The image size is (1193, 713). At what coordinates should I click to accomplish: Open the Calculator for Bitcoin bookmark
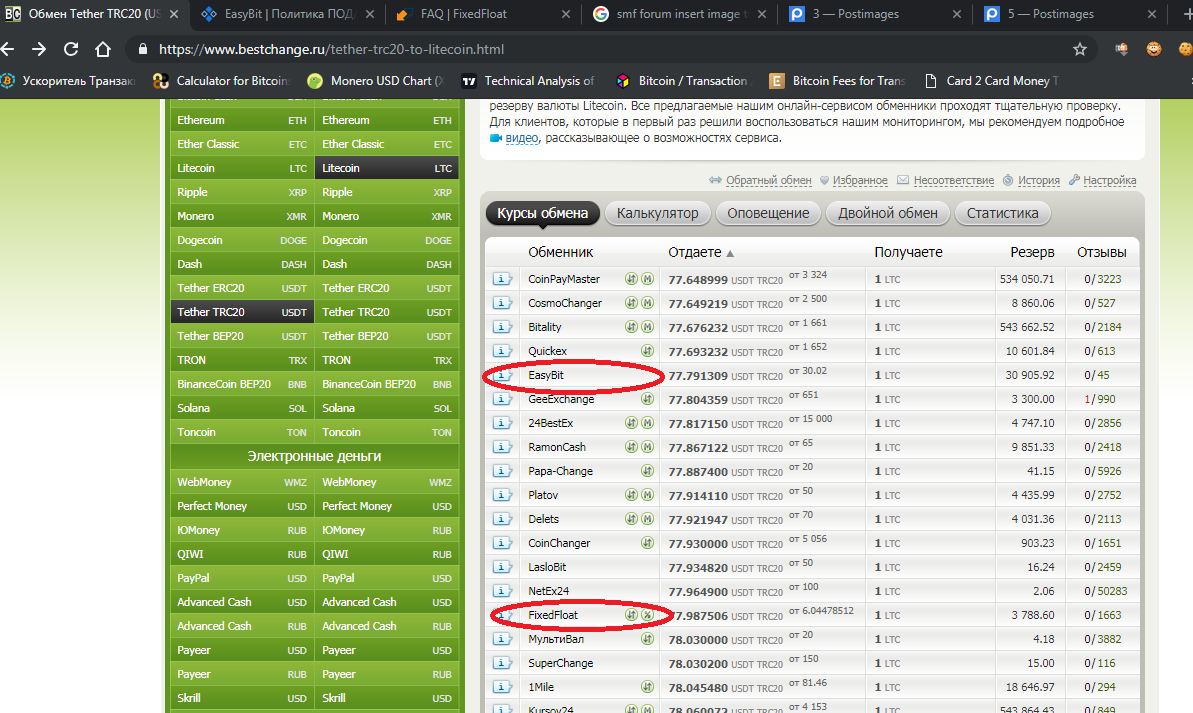(x=221, y=81)
